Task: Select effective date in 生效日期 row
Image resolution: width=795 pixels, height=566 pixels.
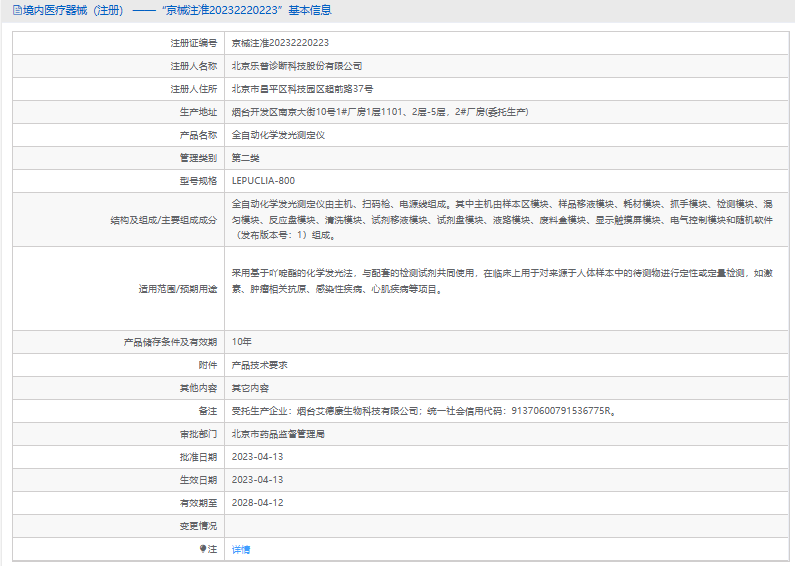Action: point(258,480)
